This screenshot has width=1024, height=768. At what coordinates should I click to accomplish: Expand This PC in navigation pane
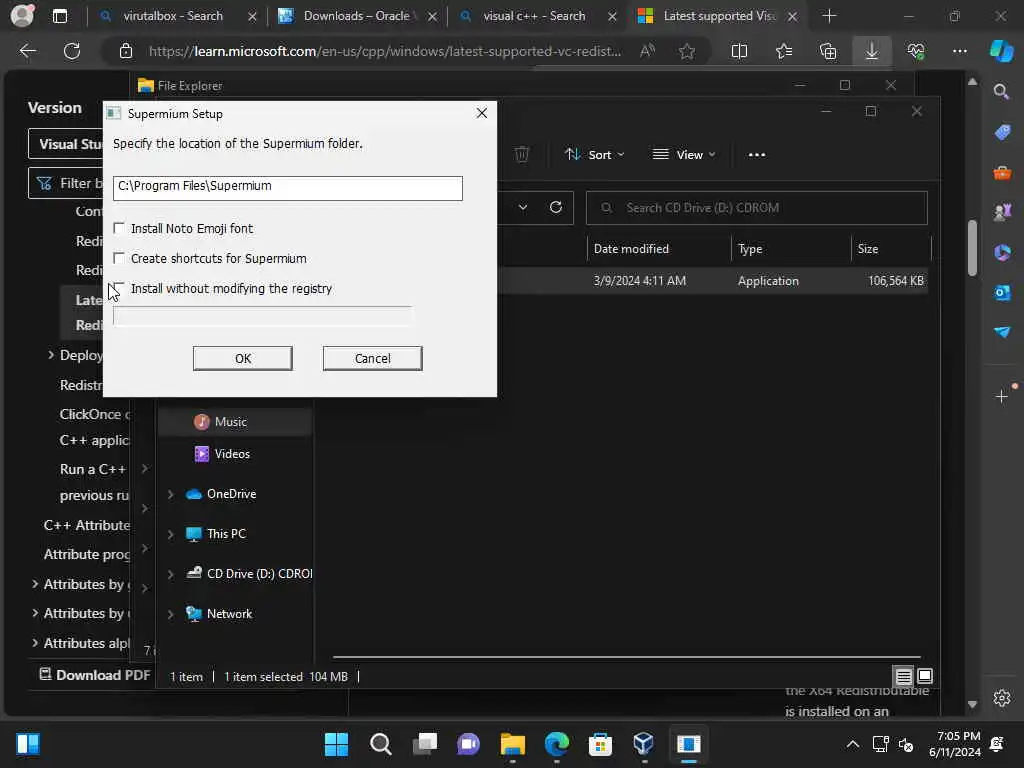coord(170,534)
